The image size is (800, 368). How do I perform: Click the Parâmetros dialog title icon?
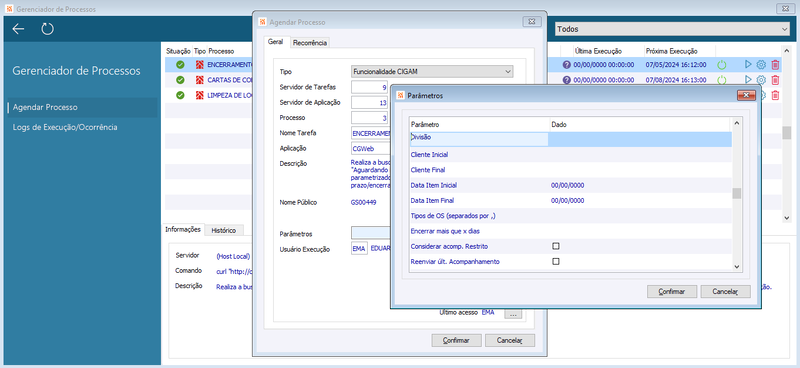point(401,95)
